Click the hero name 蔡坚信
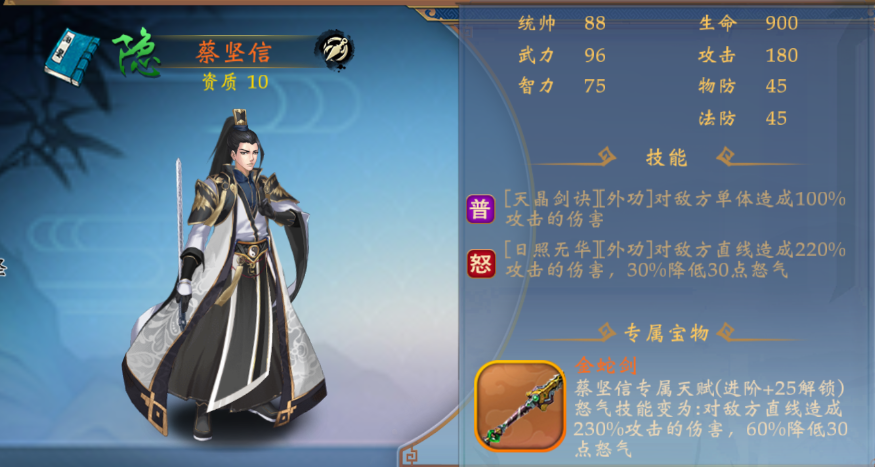The width and height of the screenshot is (875, 467). pyautogui.click(x=234, y=52)
